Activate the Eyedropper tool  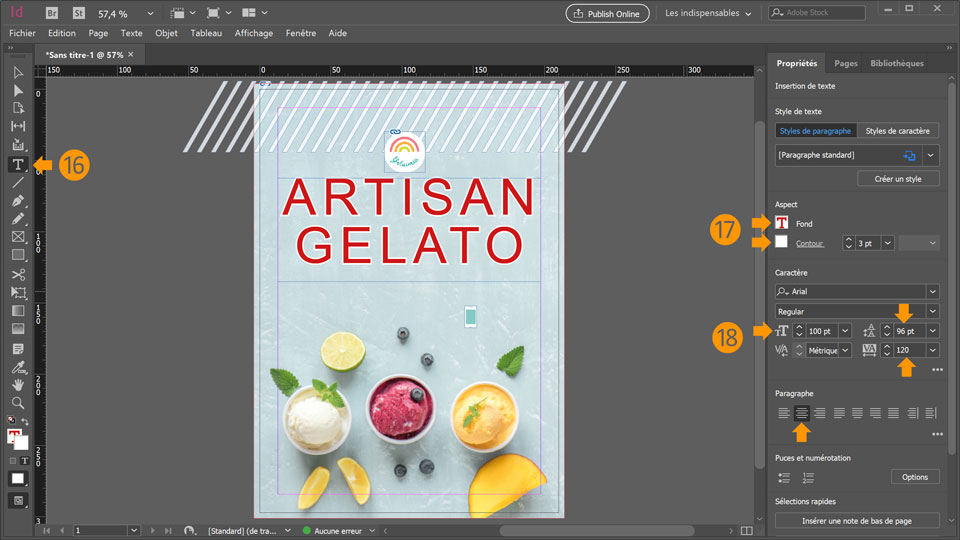(18, 366)
